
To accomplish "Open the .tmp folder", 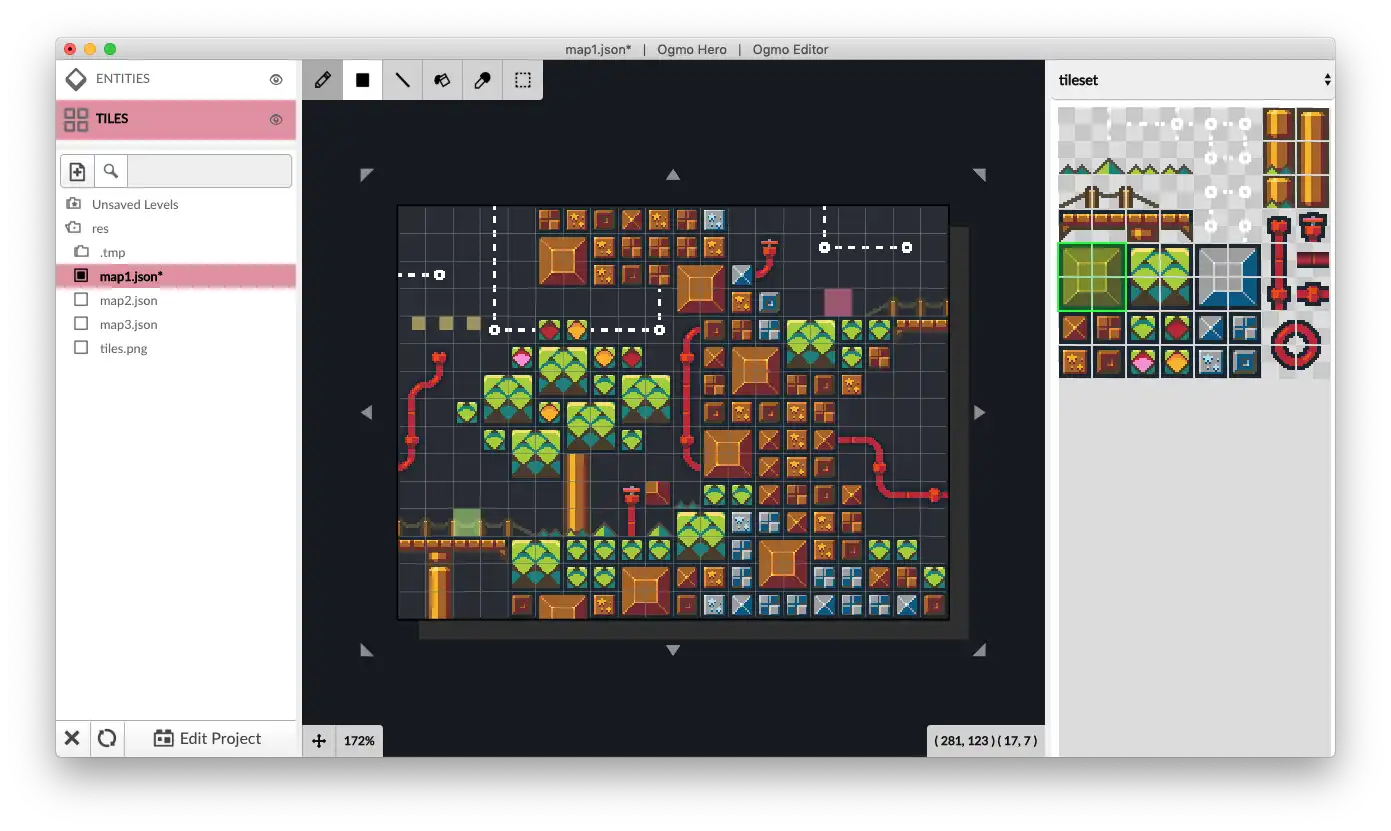I will 176,252.
